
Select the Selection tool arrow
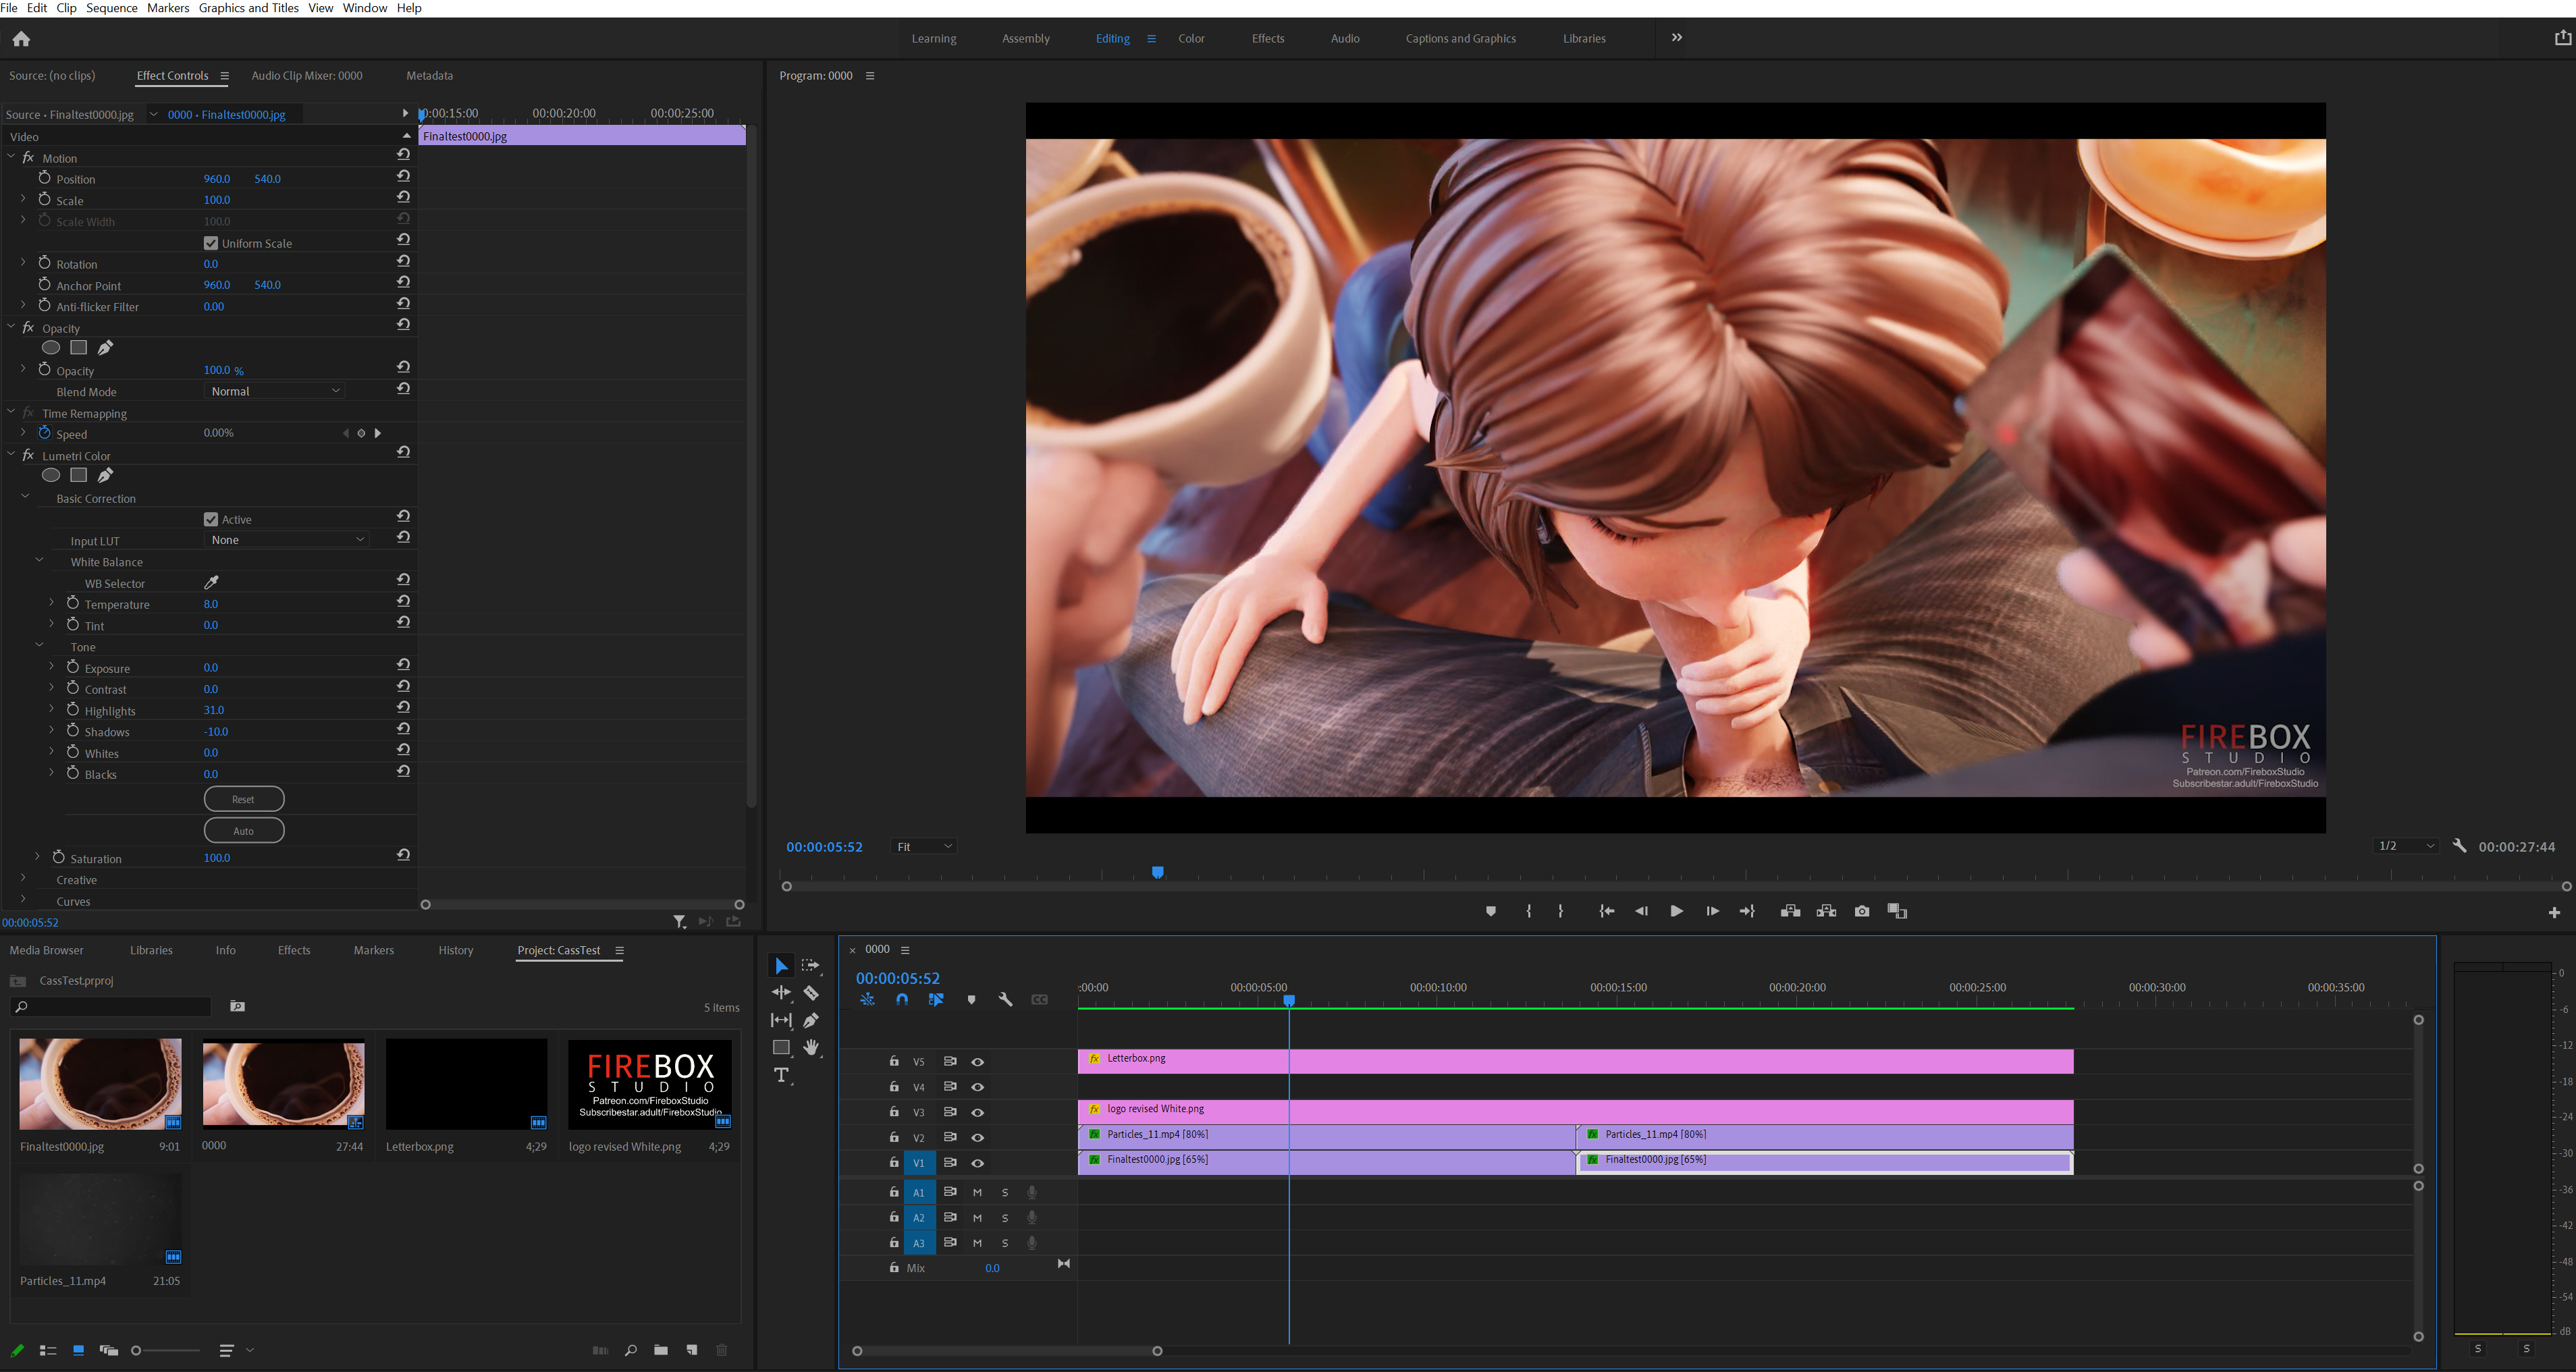[x=781, y=966]
